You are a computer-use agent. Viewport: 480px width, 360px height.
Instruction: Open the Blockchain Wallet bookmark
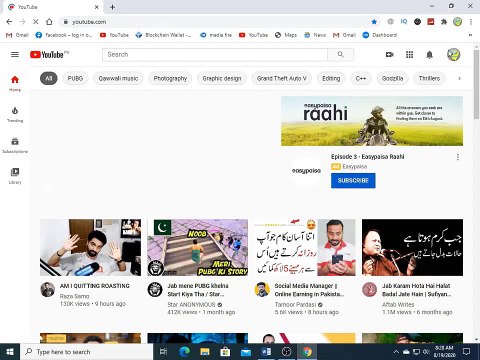click(x=163, y=35)
